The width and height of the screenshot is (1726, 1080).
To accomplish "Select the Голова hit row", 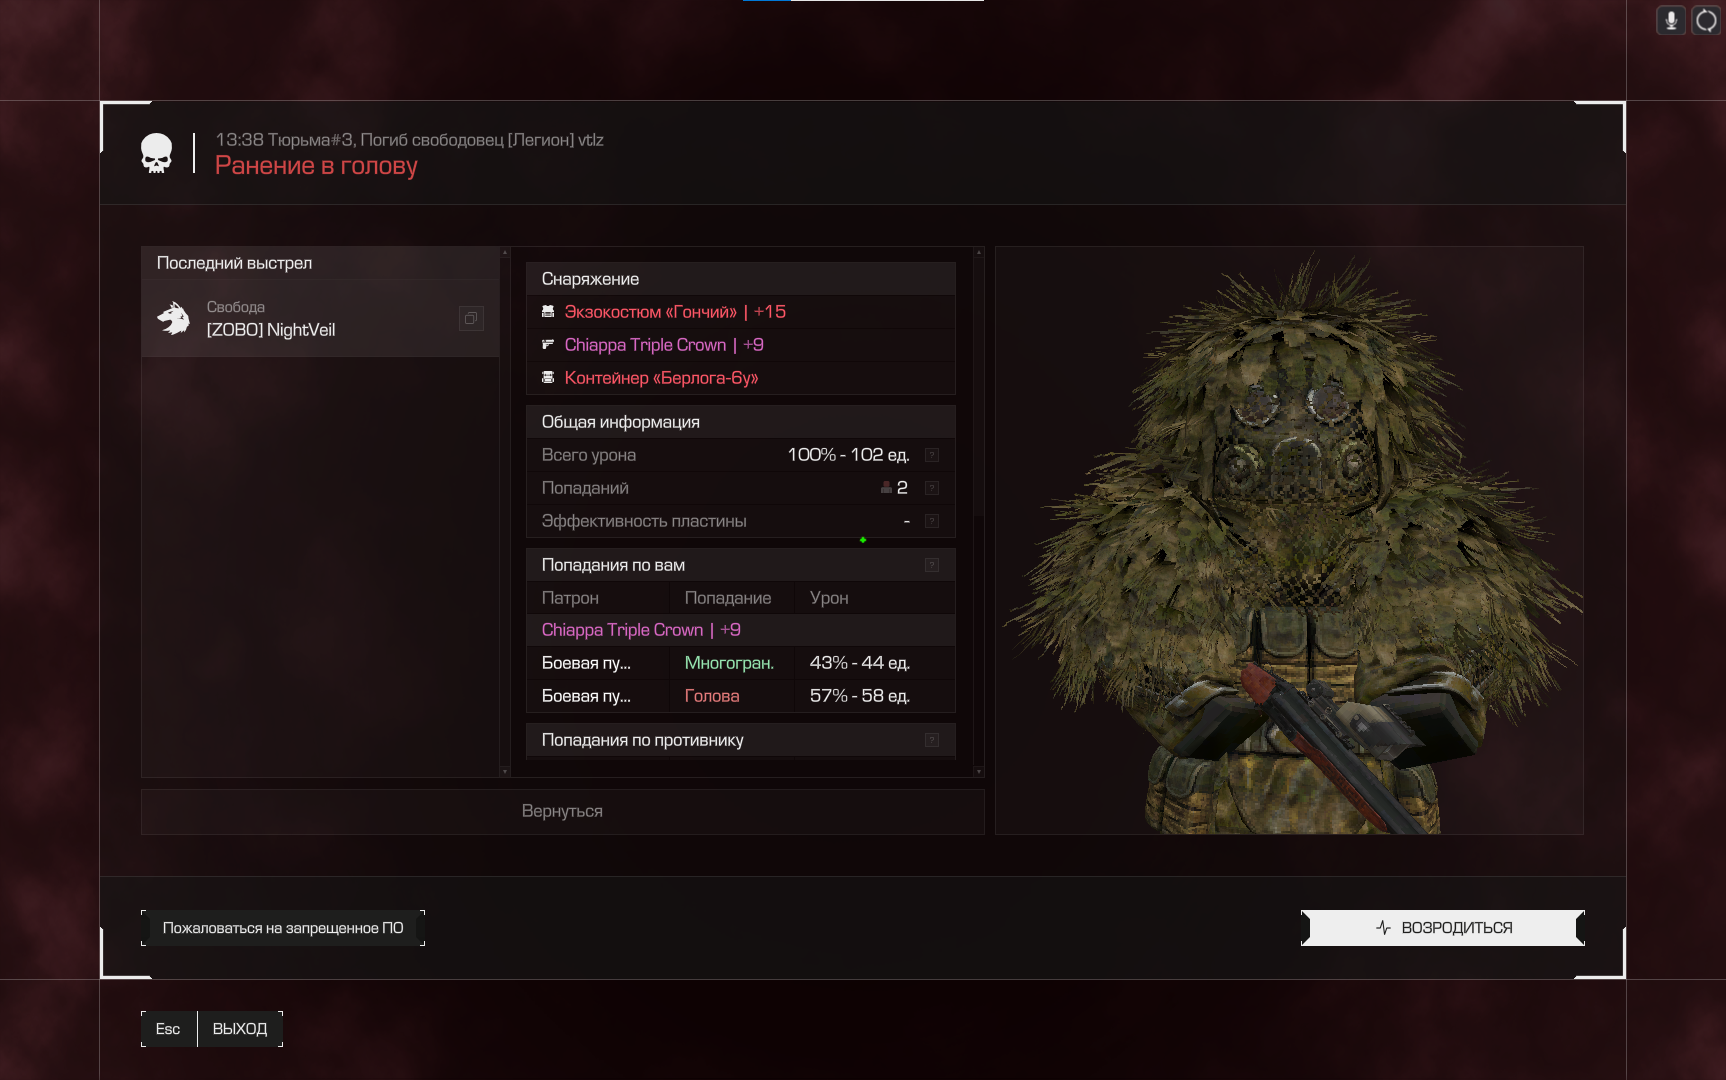I will pos(741,696).
